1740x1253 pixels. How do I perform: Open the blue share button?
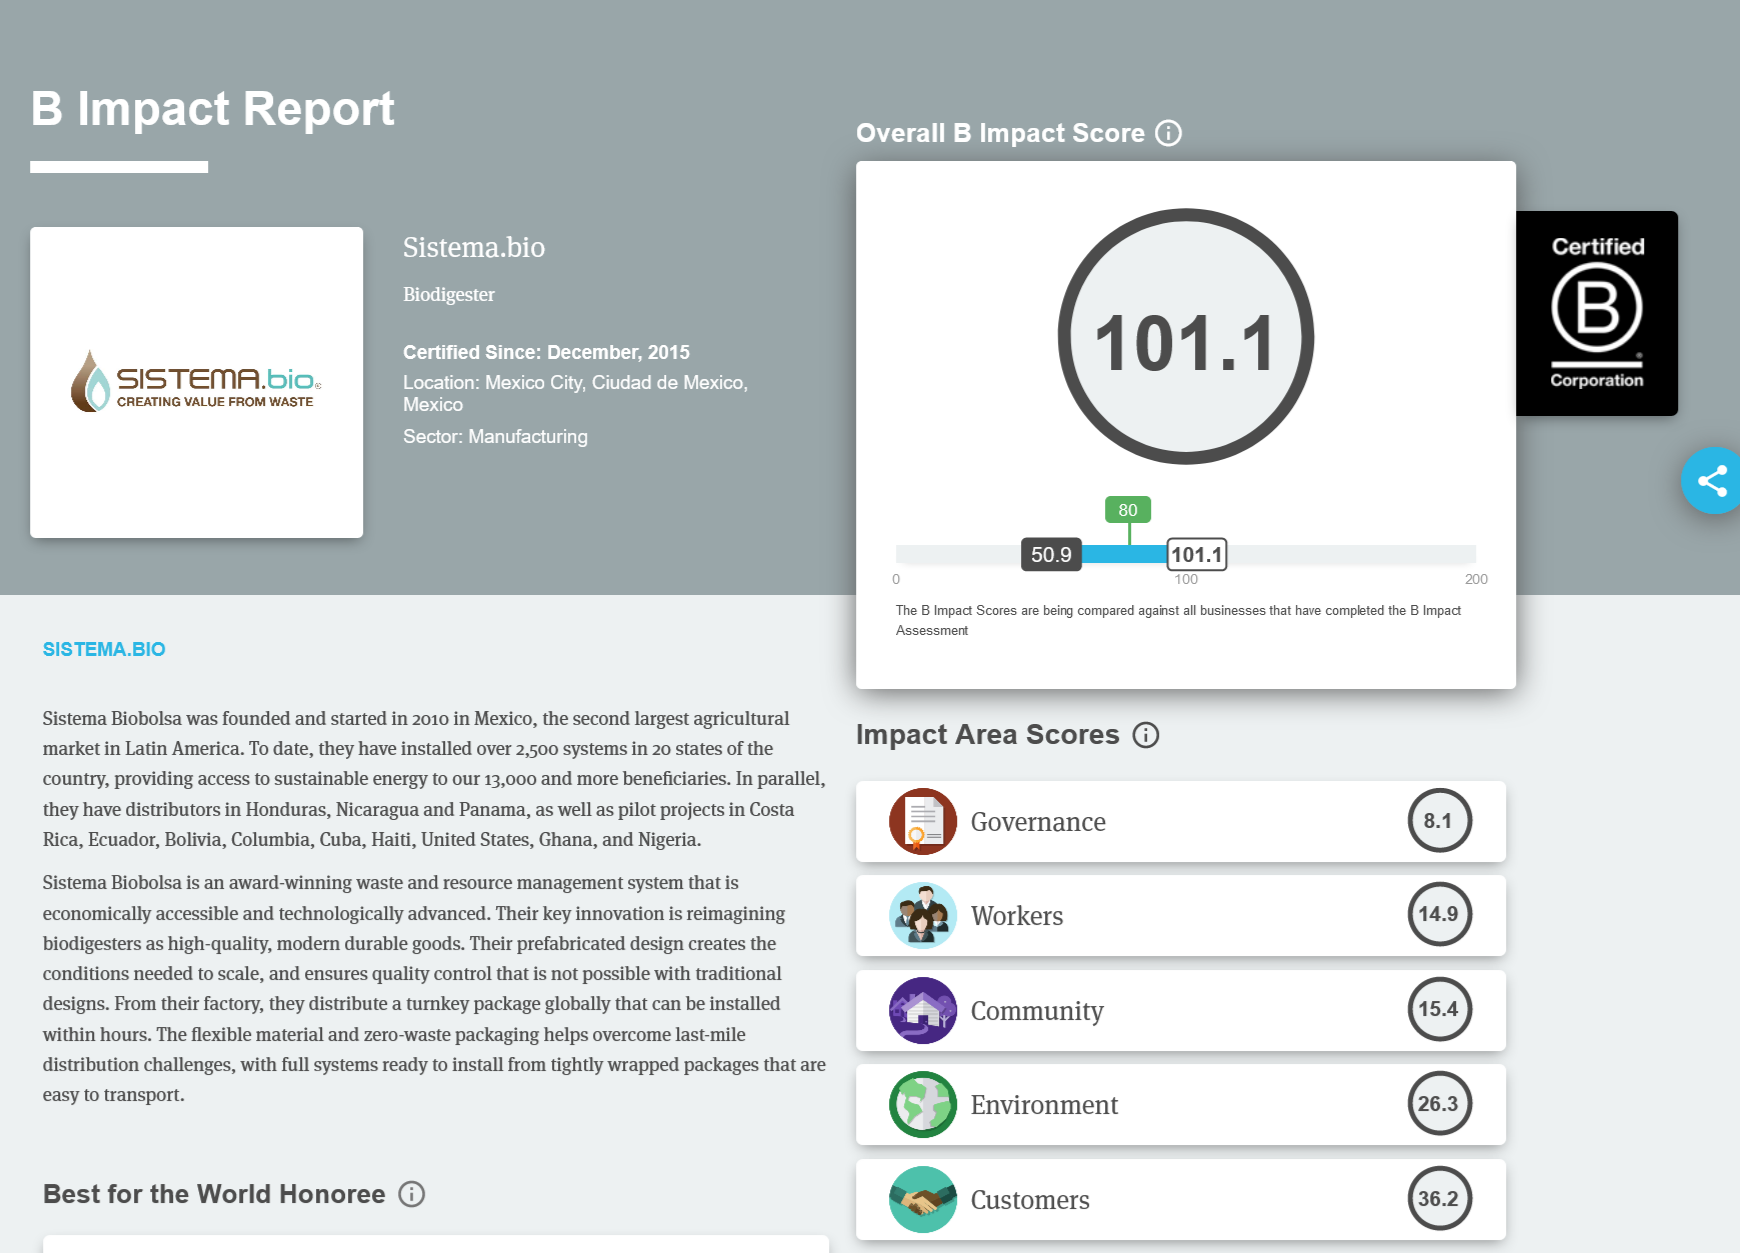pos(1712,481)
